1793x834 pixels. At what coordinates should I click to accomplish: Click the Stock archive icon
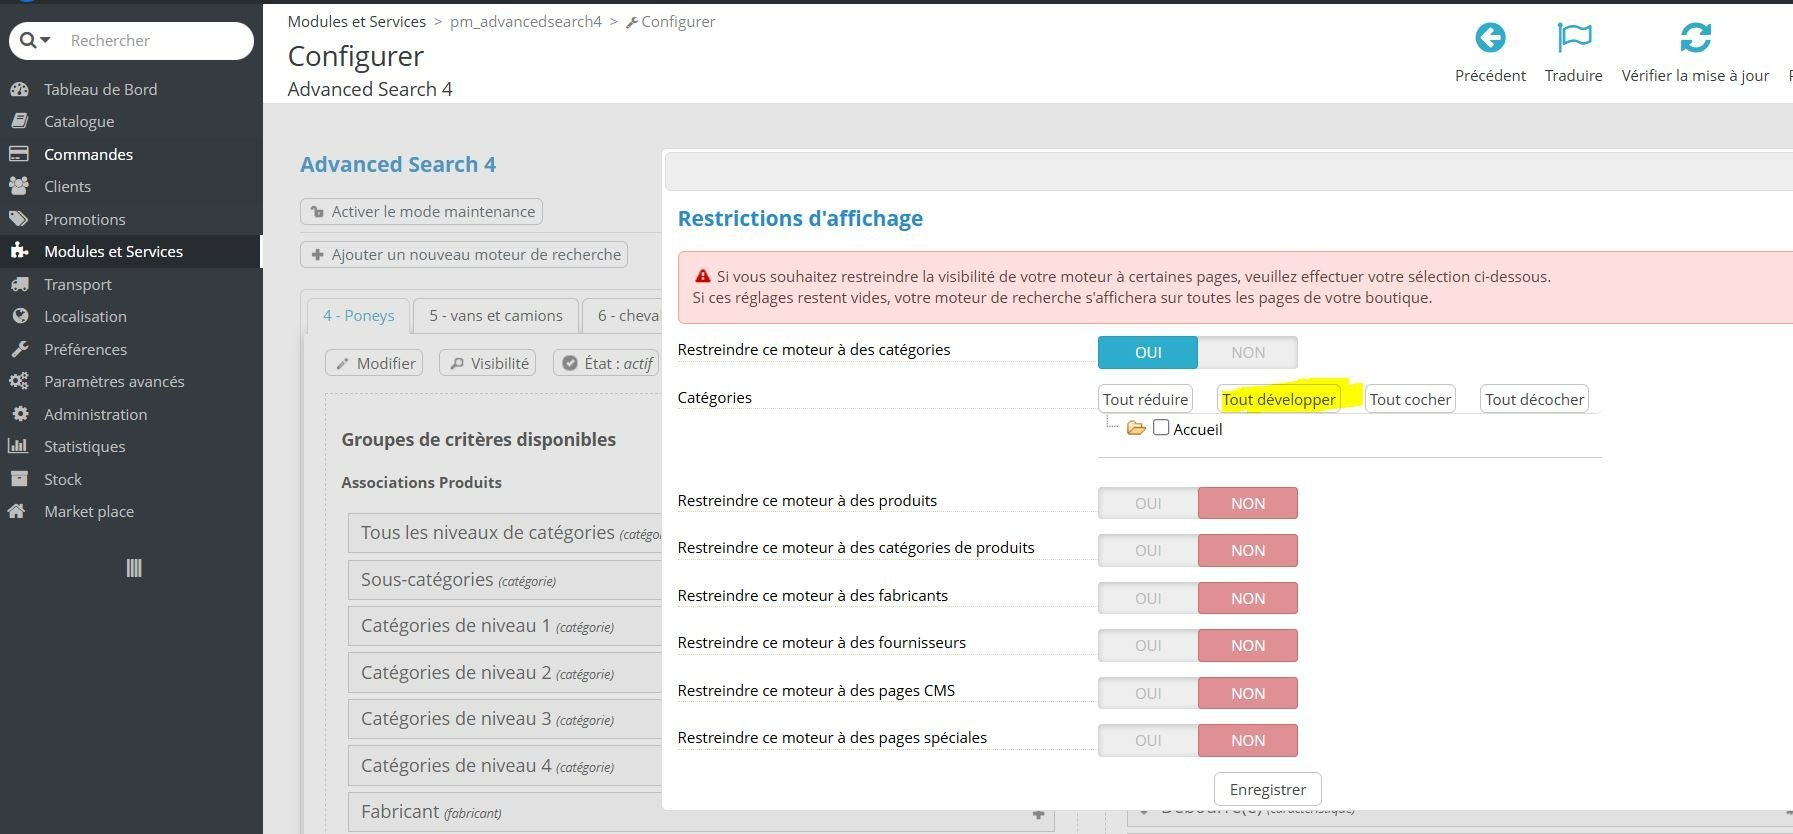pos(19,479)
